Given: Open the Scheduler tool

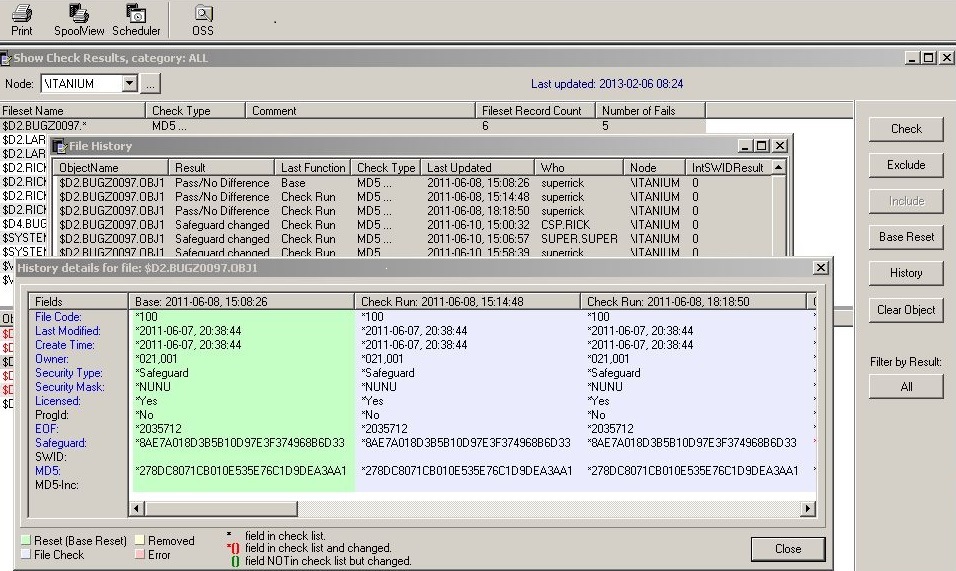Looking at the screenshot, I should click(x=136, y=20).
